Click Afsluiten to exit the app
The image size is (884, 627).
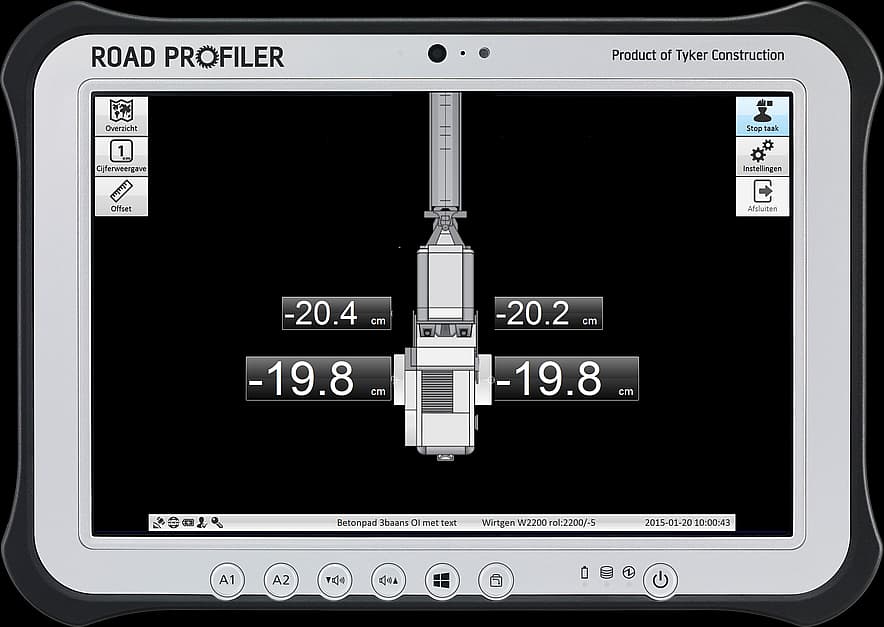[x=762, y=196]
